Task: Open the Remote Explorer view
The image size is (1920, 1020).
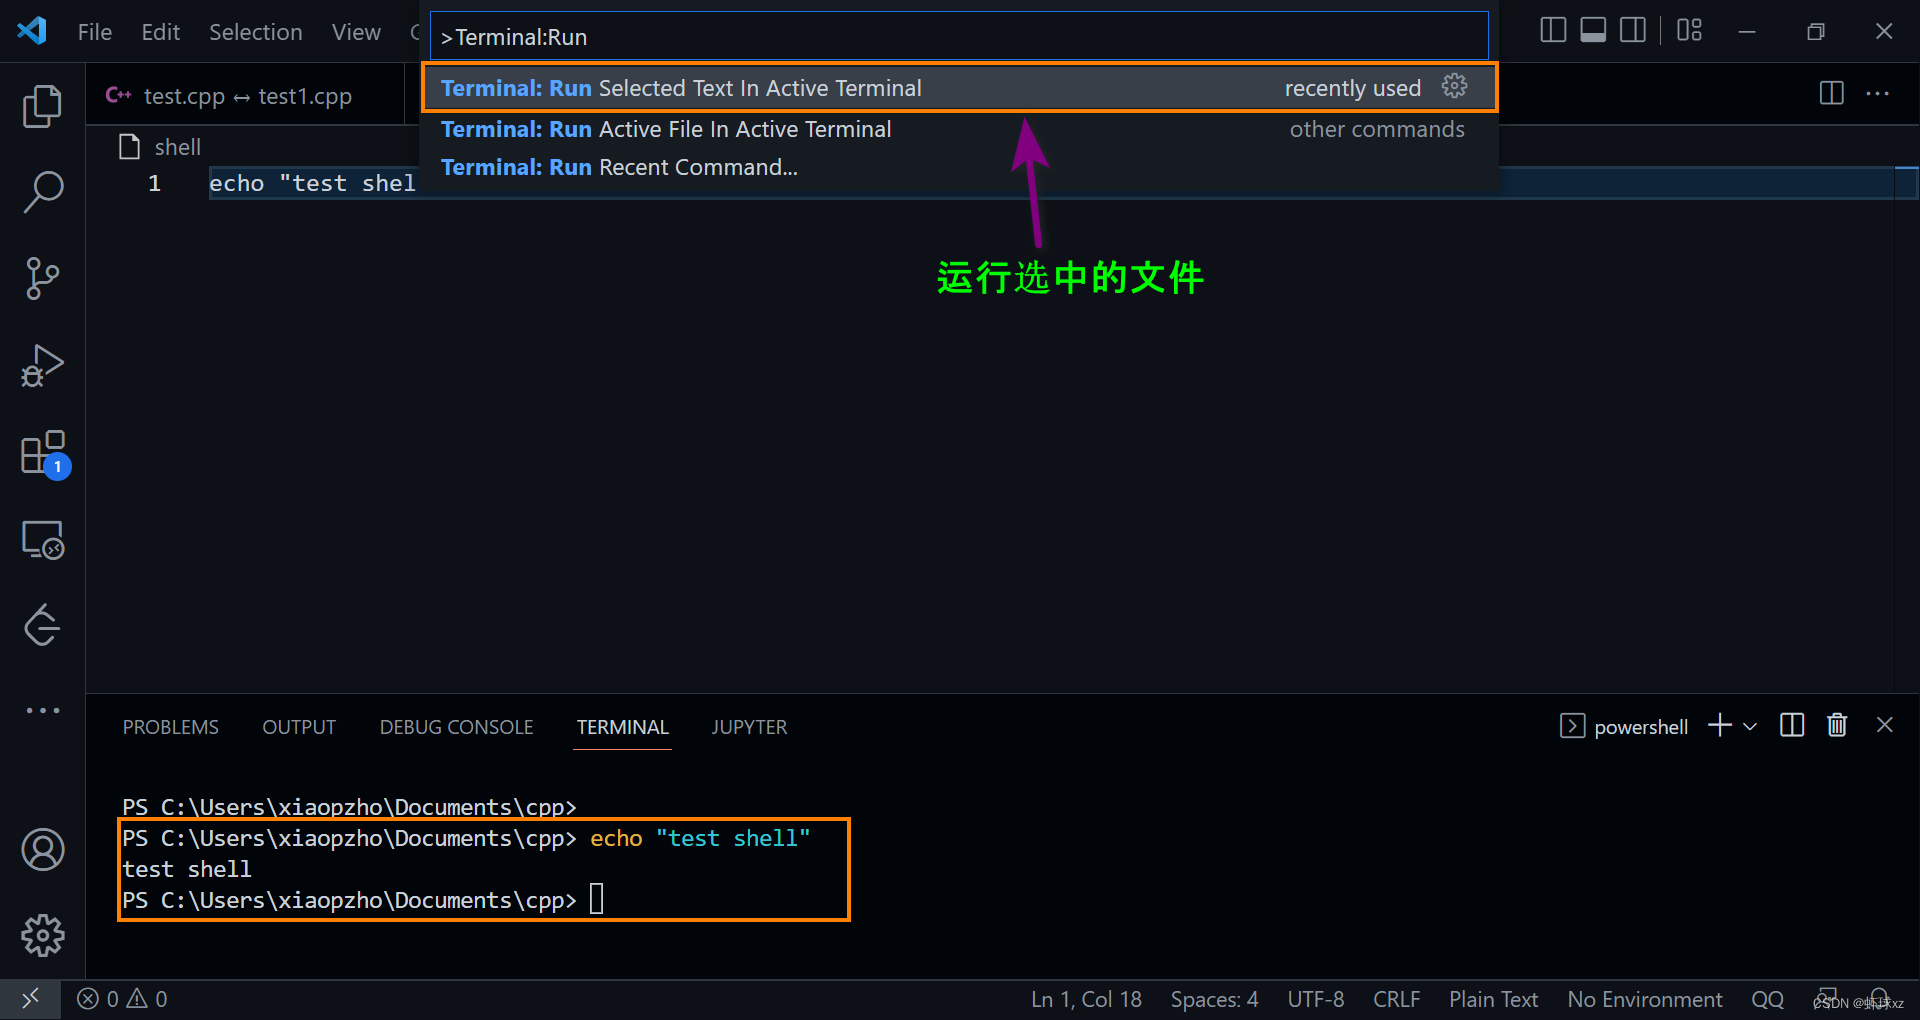Action: [x=43, y=541]
